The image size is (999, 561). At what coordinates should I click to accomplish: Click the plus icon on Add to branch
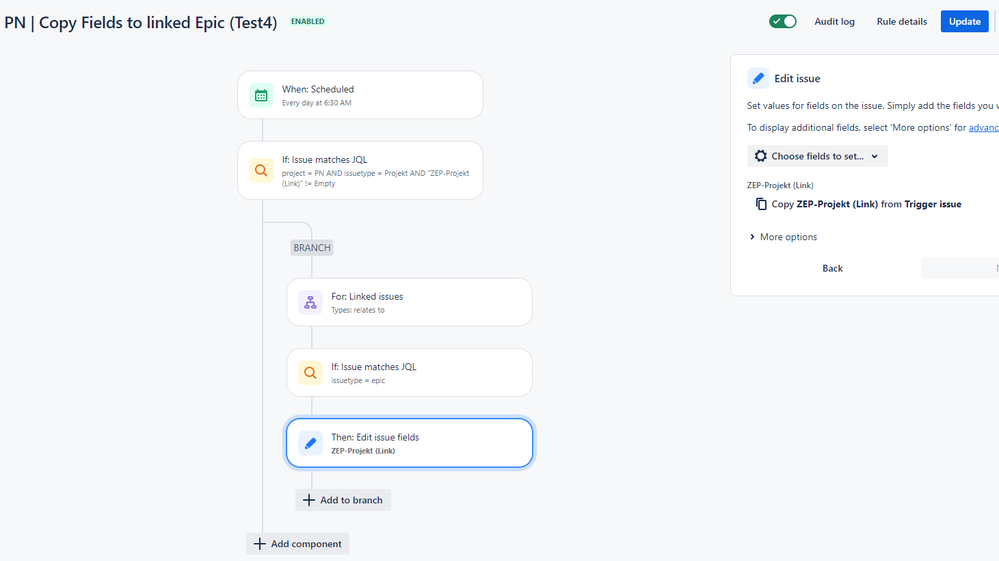309,500
